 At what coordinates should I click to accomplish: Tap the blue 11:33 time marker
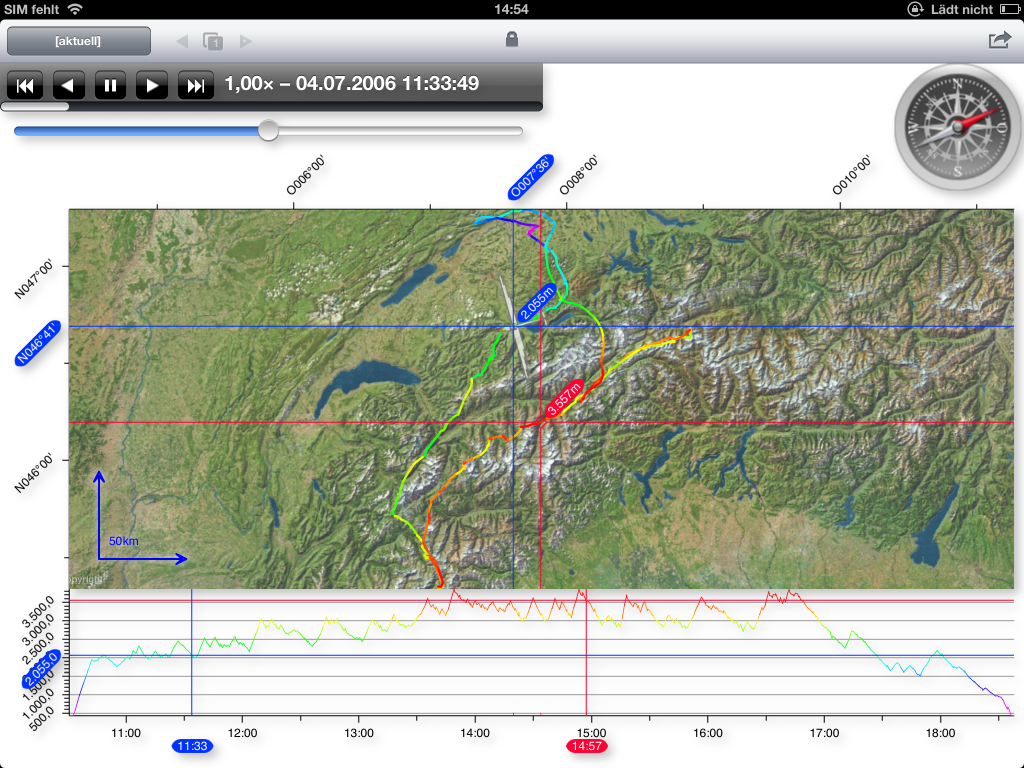click(192, 746)
